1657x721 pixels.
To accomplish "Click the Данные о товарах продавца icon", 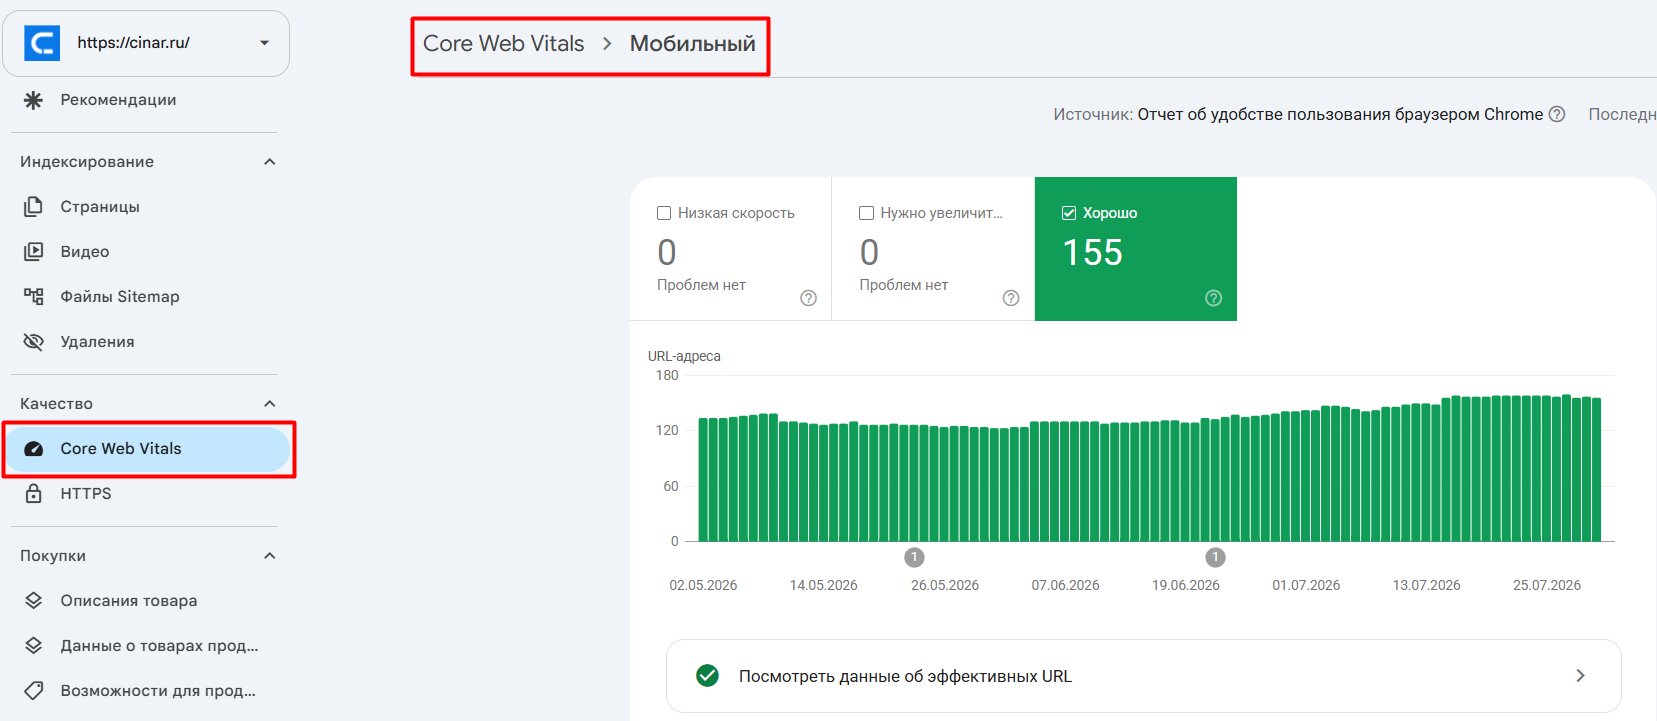I will pyautogui.click(x=33, y=646).
